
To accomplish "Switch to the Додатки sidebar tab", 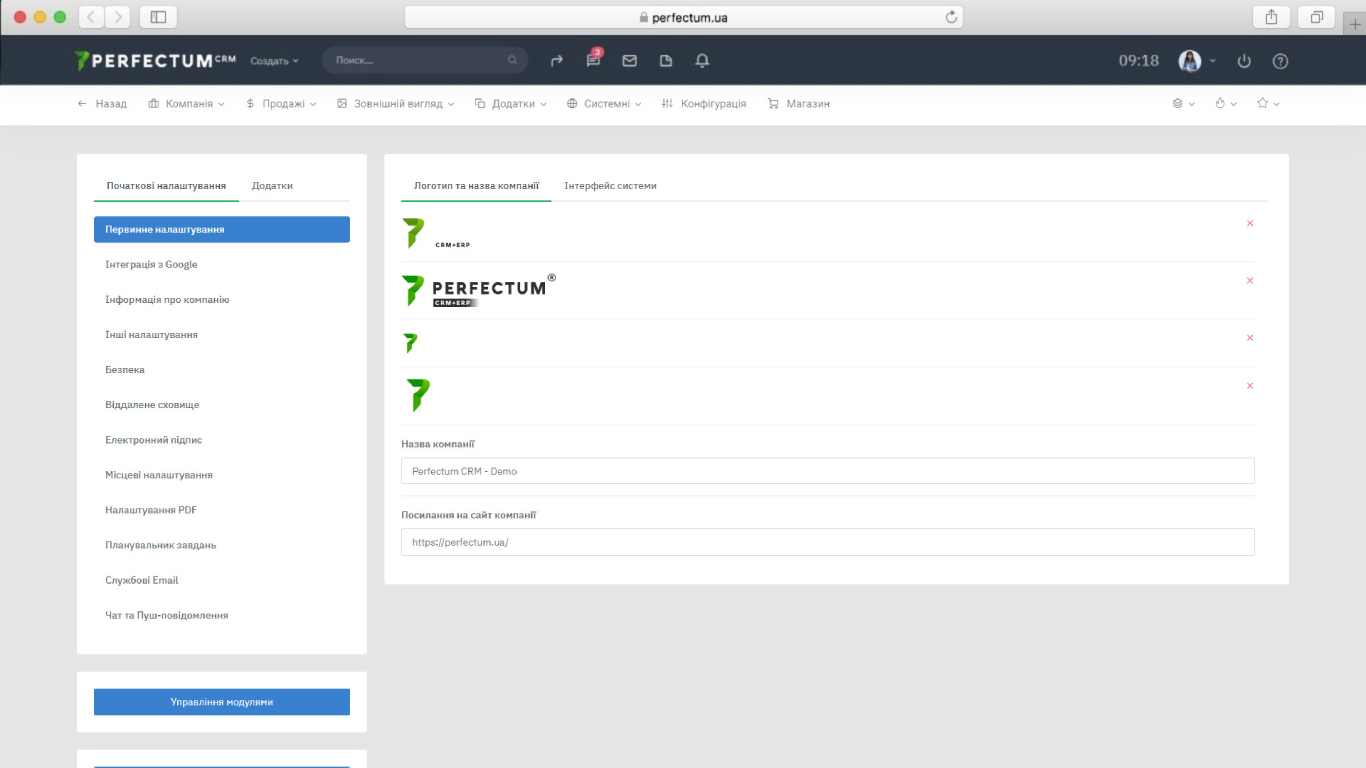I will pyautogui.click(x=272, y=186).
